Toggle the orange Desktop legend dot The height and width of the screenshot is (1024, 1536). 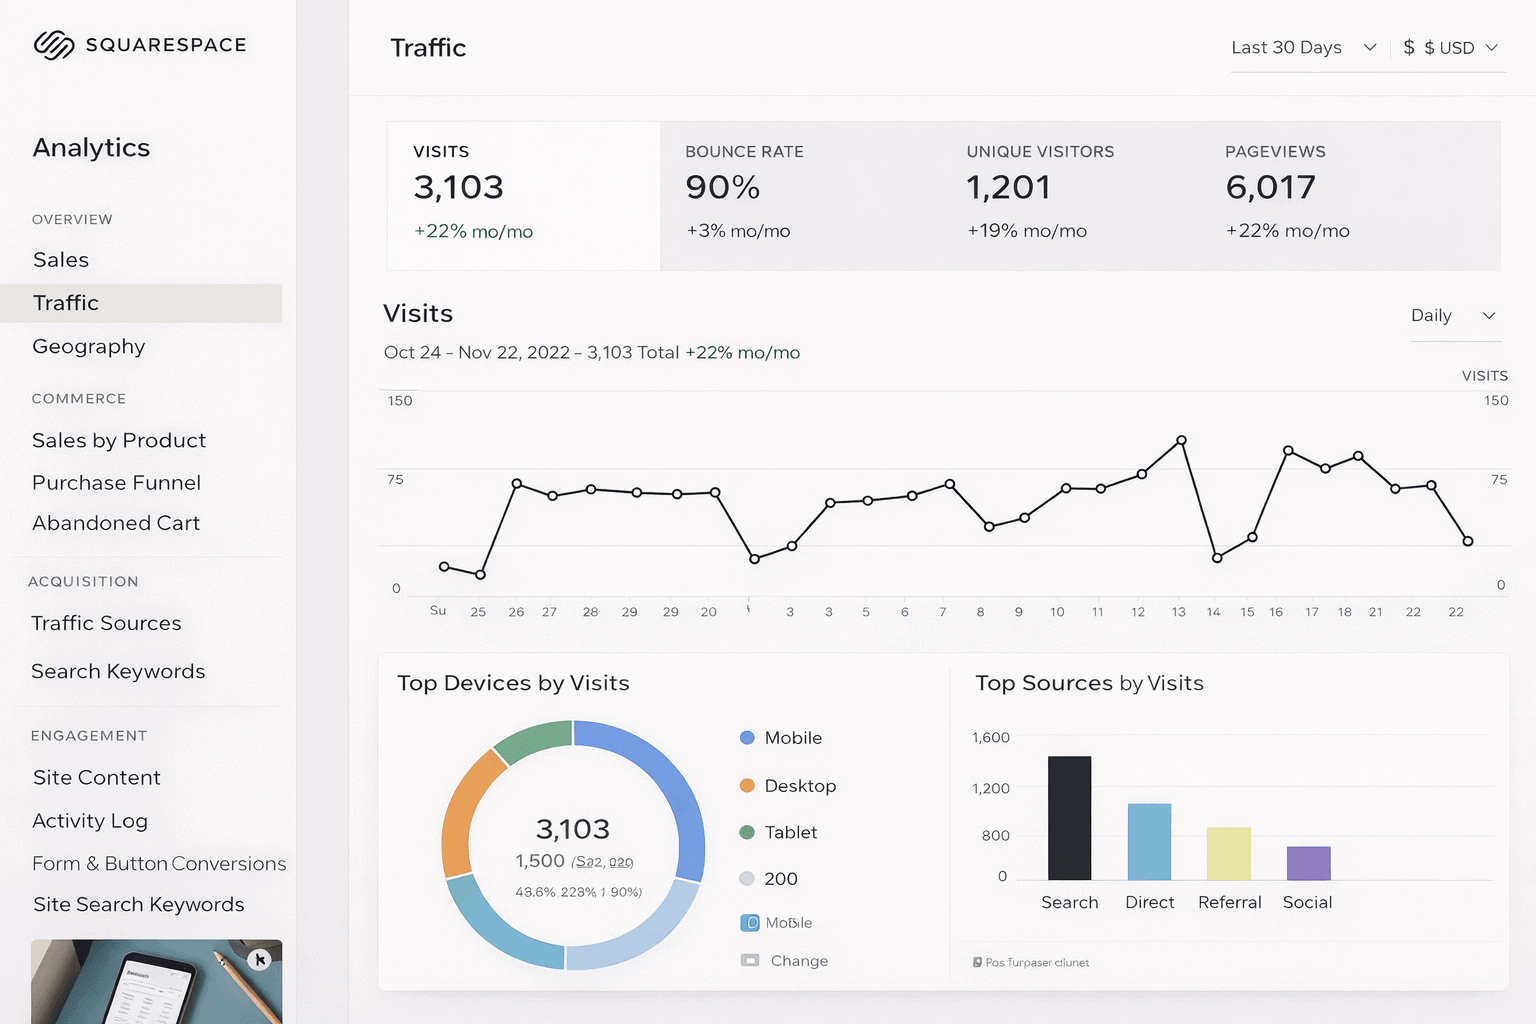click(747, 786)
